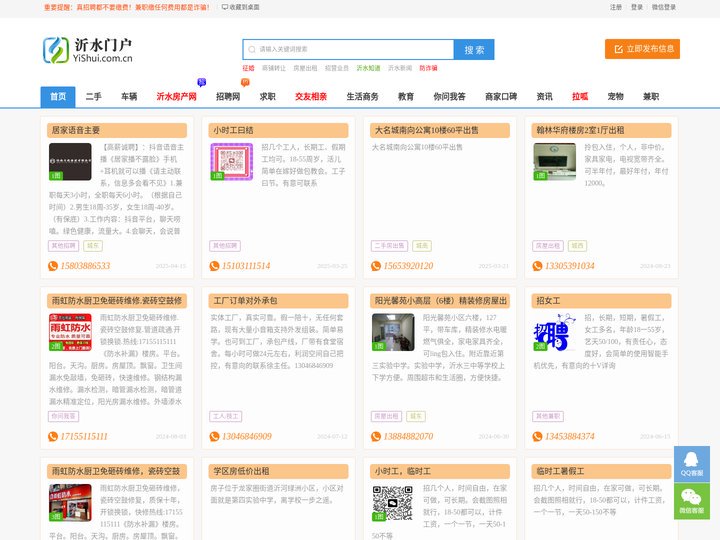Click the 收藏到桌面 monitor icon
720x540 pixels.
coord(225,7)
